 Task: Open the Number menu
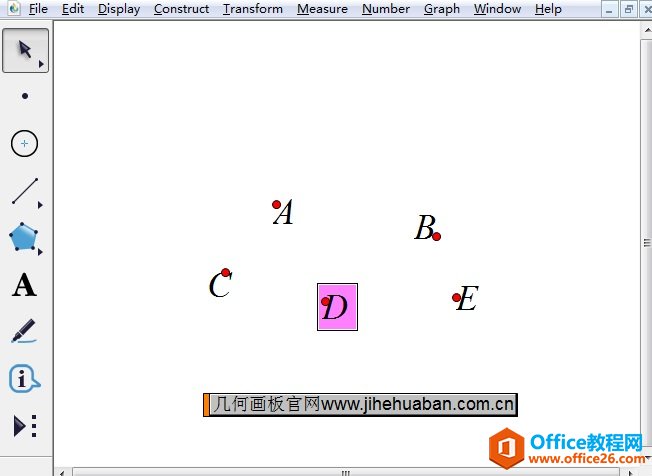tap(386, 9)
